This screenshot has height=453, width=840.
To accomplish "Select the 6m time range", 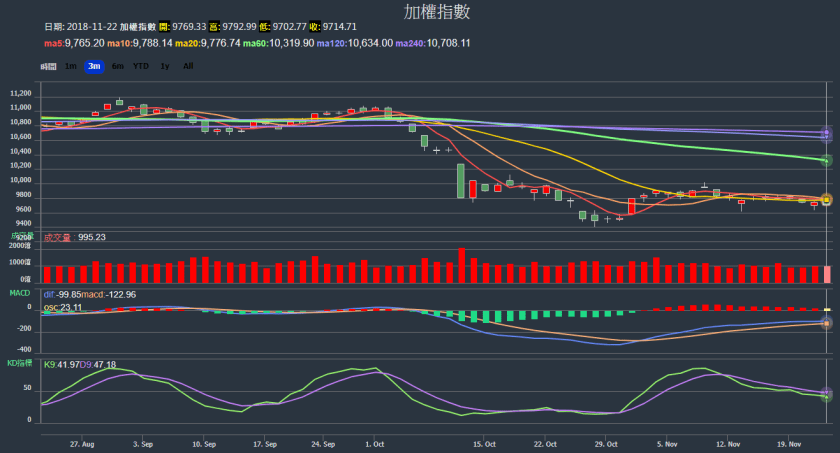I will coord(118,66).
